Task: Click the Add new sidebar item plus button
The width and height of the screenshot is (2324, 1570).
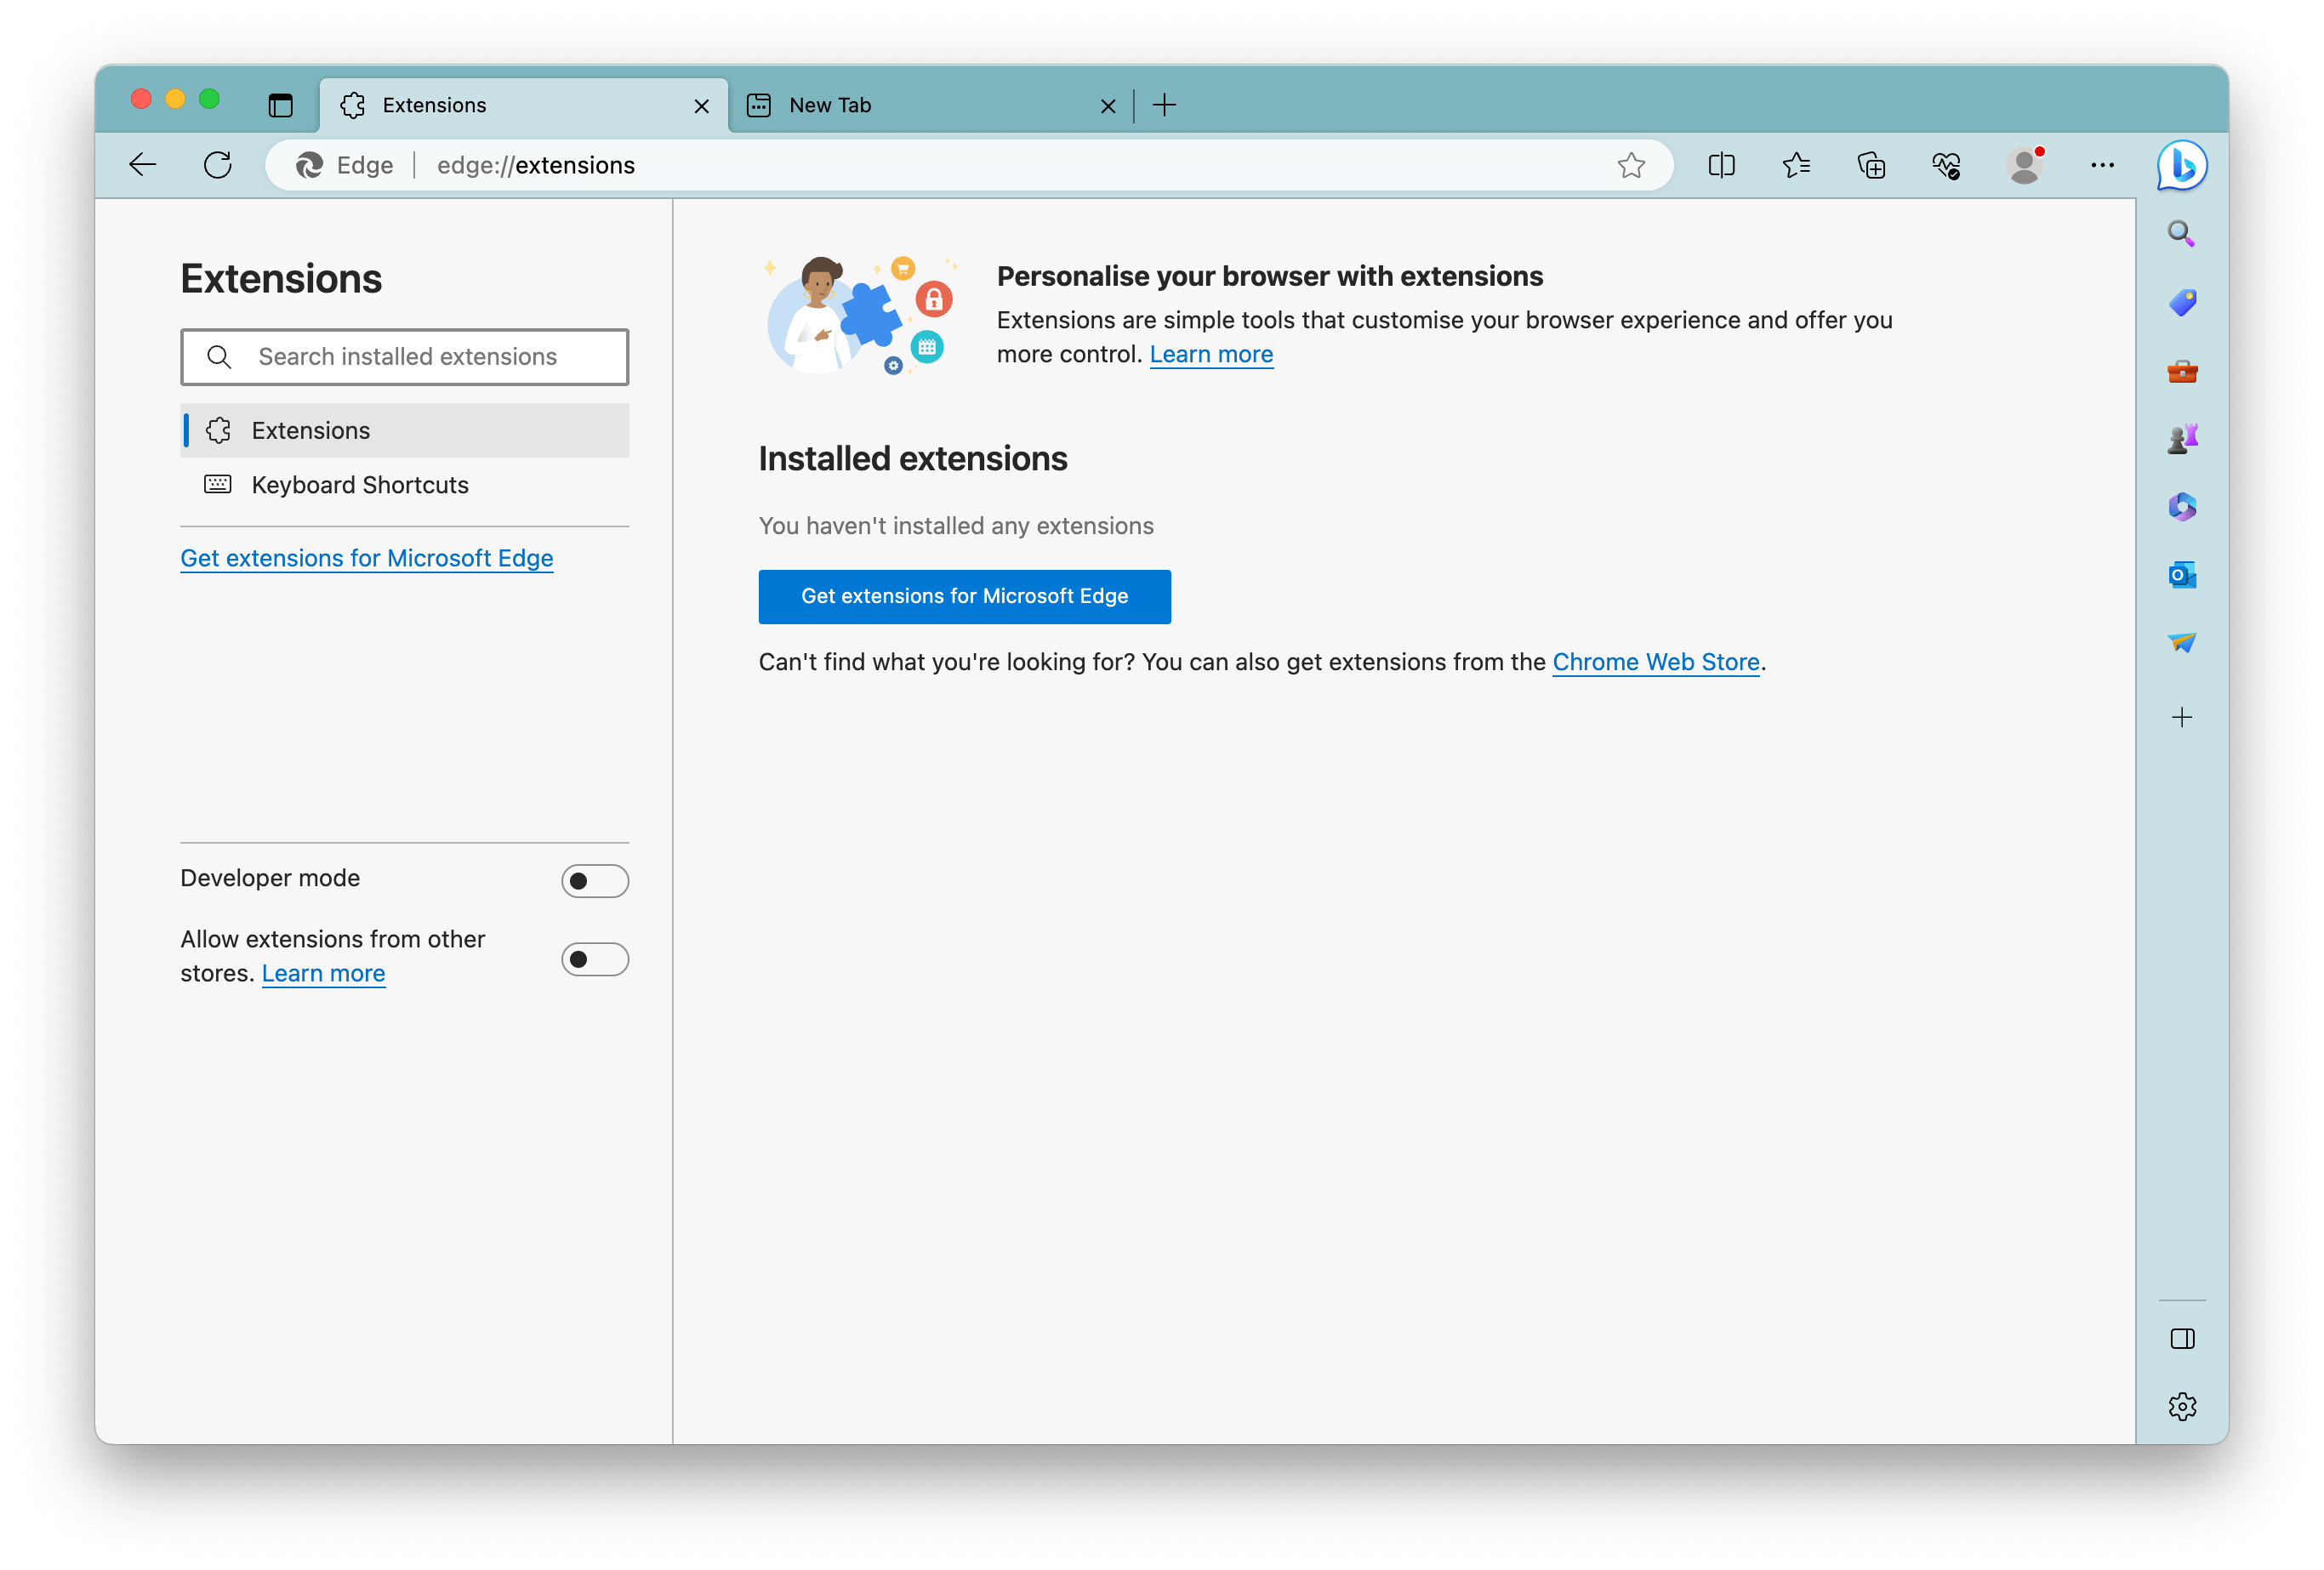Action: coord(2182,717)
